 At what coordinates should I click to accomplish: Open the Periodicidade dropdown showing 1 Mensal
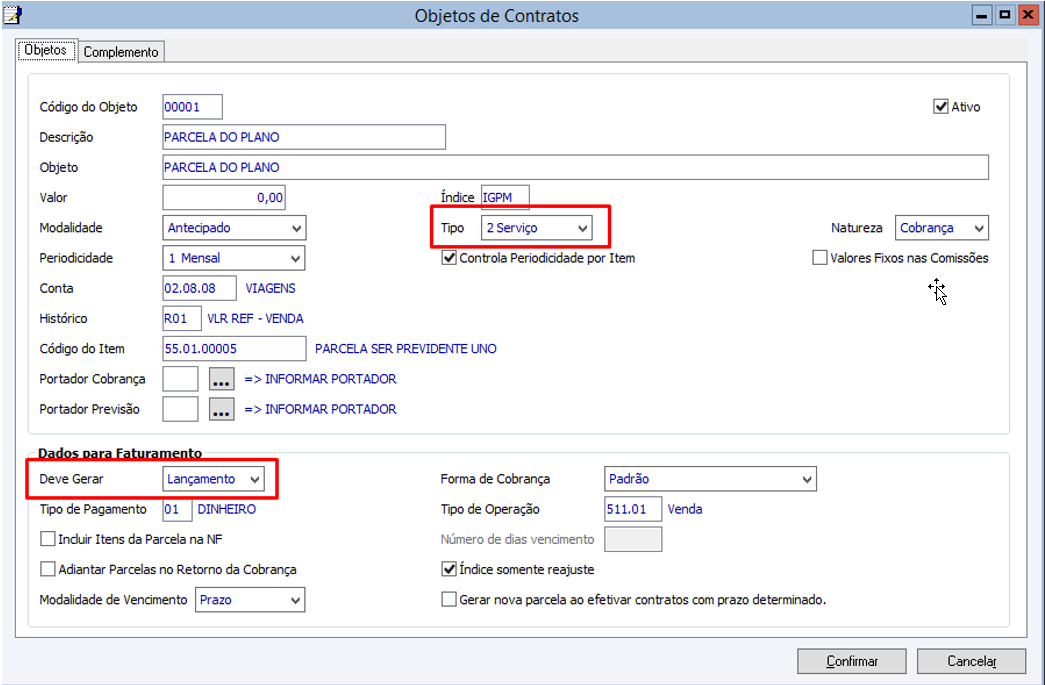point(234,258)
